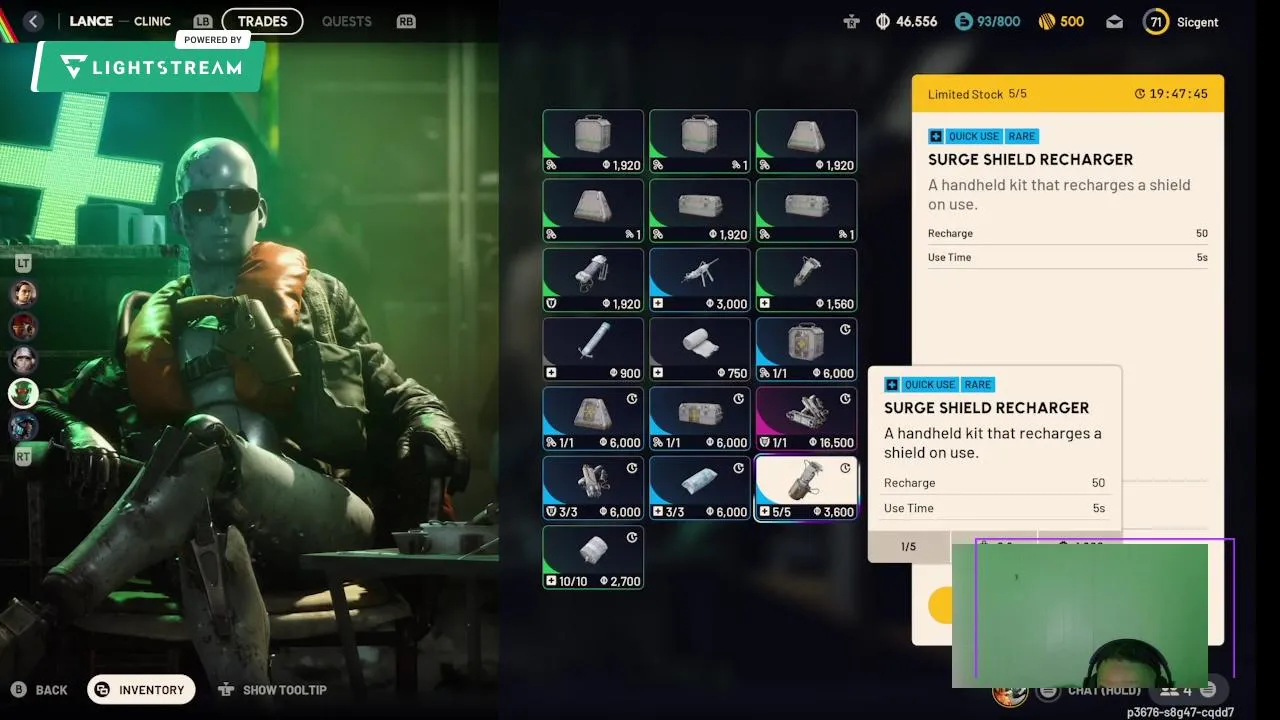Select the 10/10 item priced 2,700

[593, 557]
